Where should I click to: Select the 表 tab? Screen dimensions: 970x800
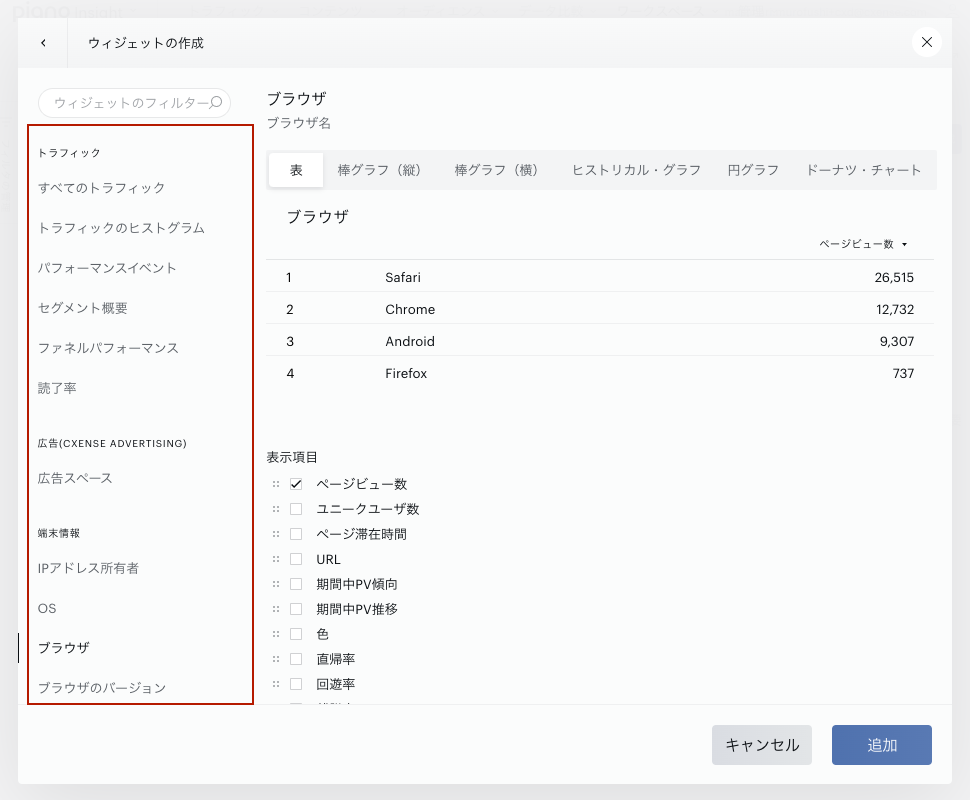[296, 170]
